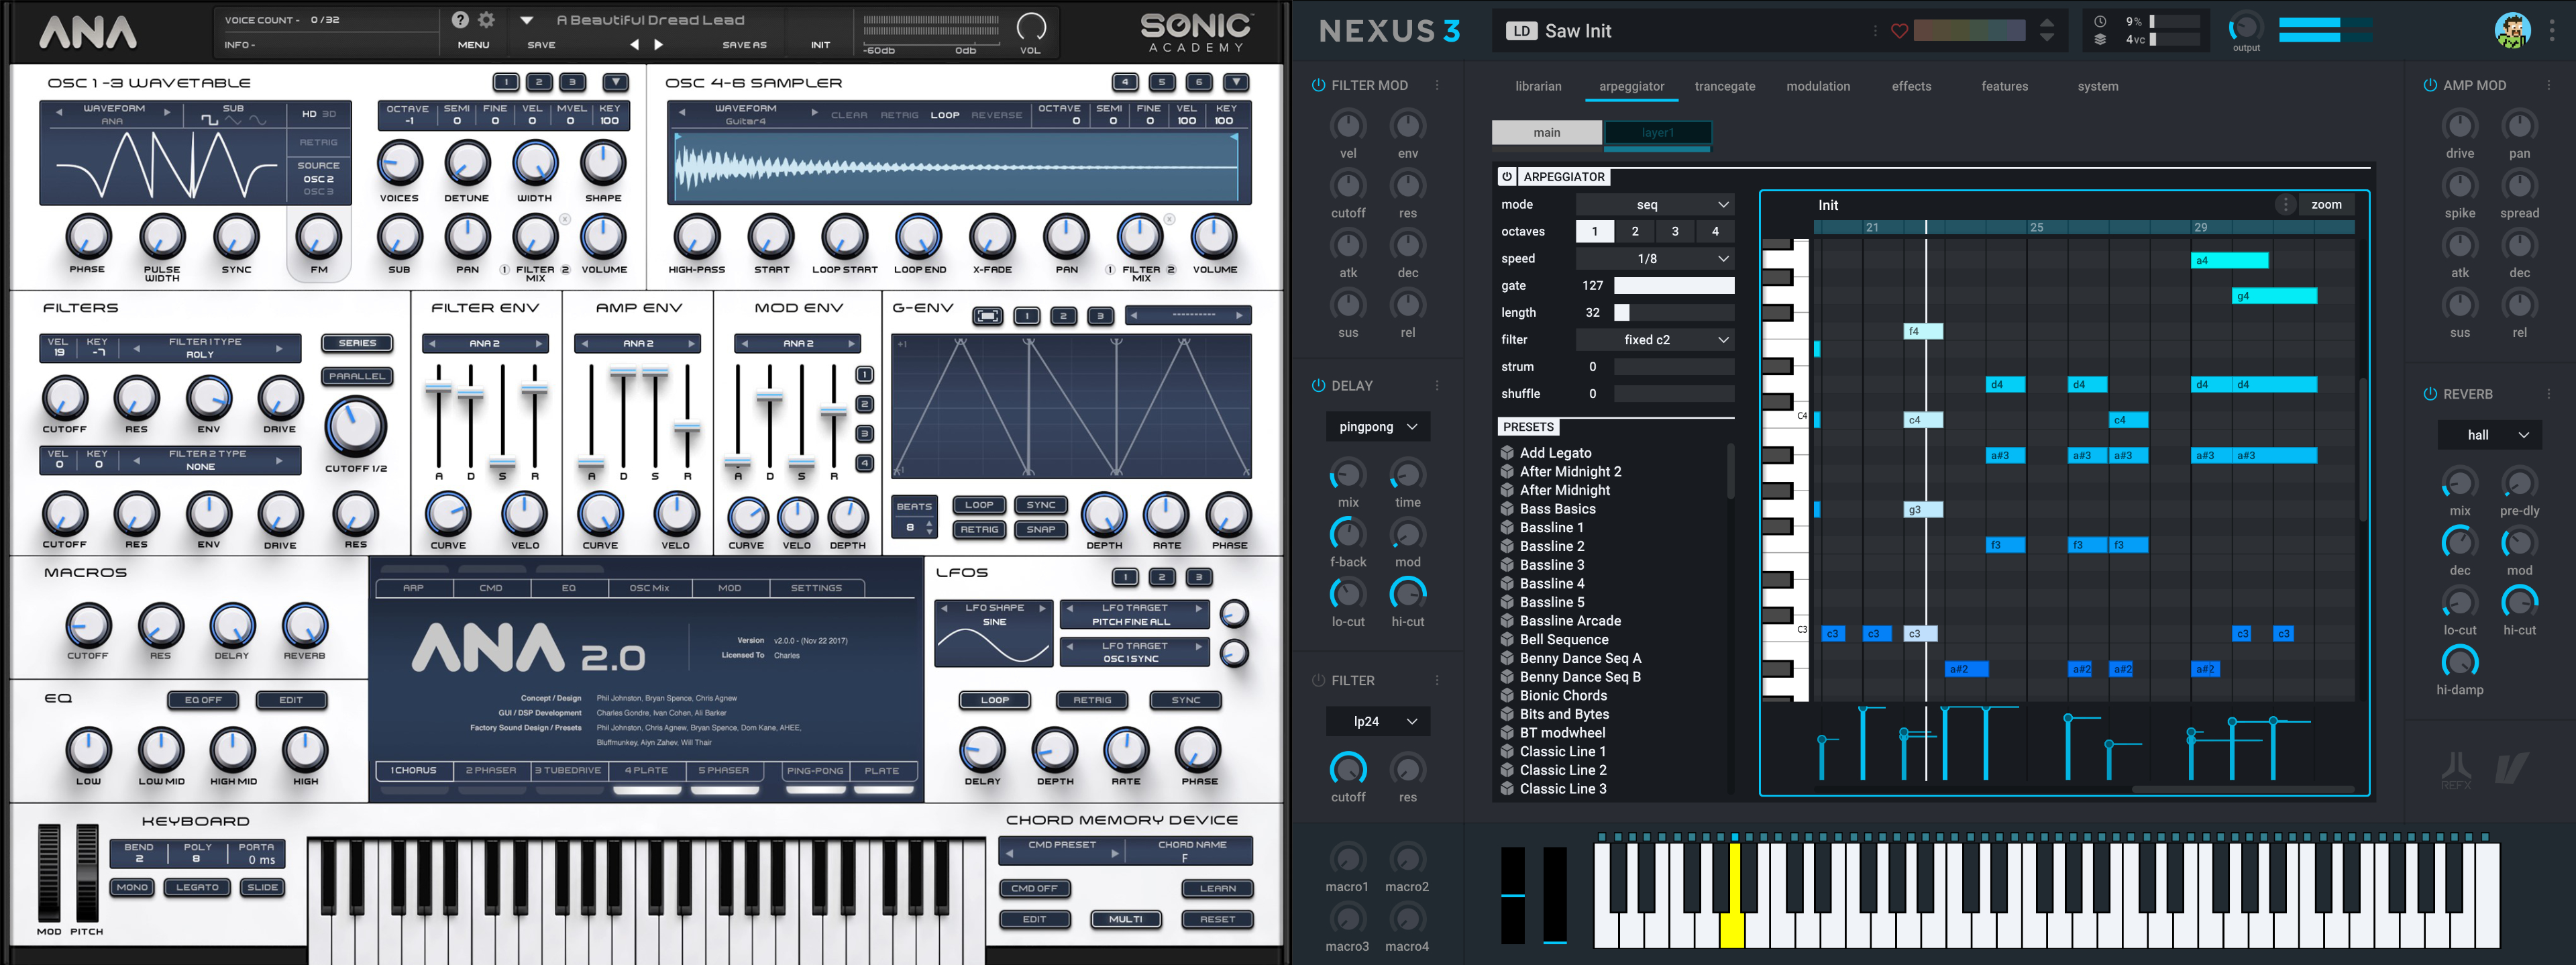Open arpeggiator Init pattern dots menu
Screen dimensions: 2576x965
[x=2285, y=205]
